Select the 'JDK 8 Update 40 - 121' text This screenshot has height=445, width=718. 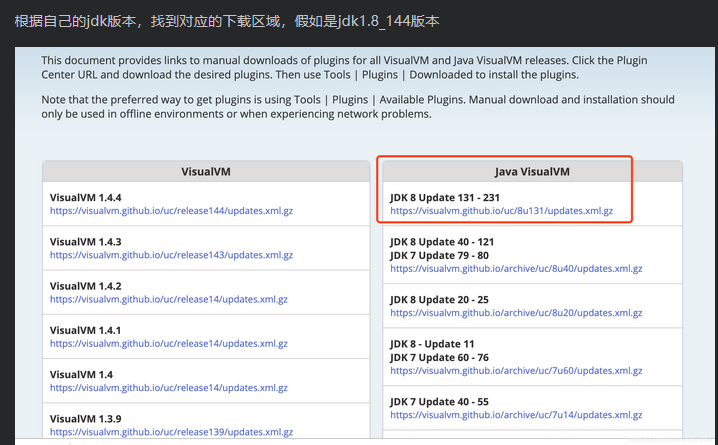(442, 242)
